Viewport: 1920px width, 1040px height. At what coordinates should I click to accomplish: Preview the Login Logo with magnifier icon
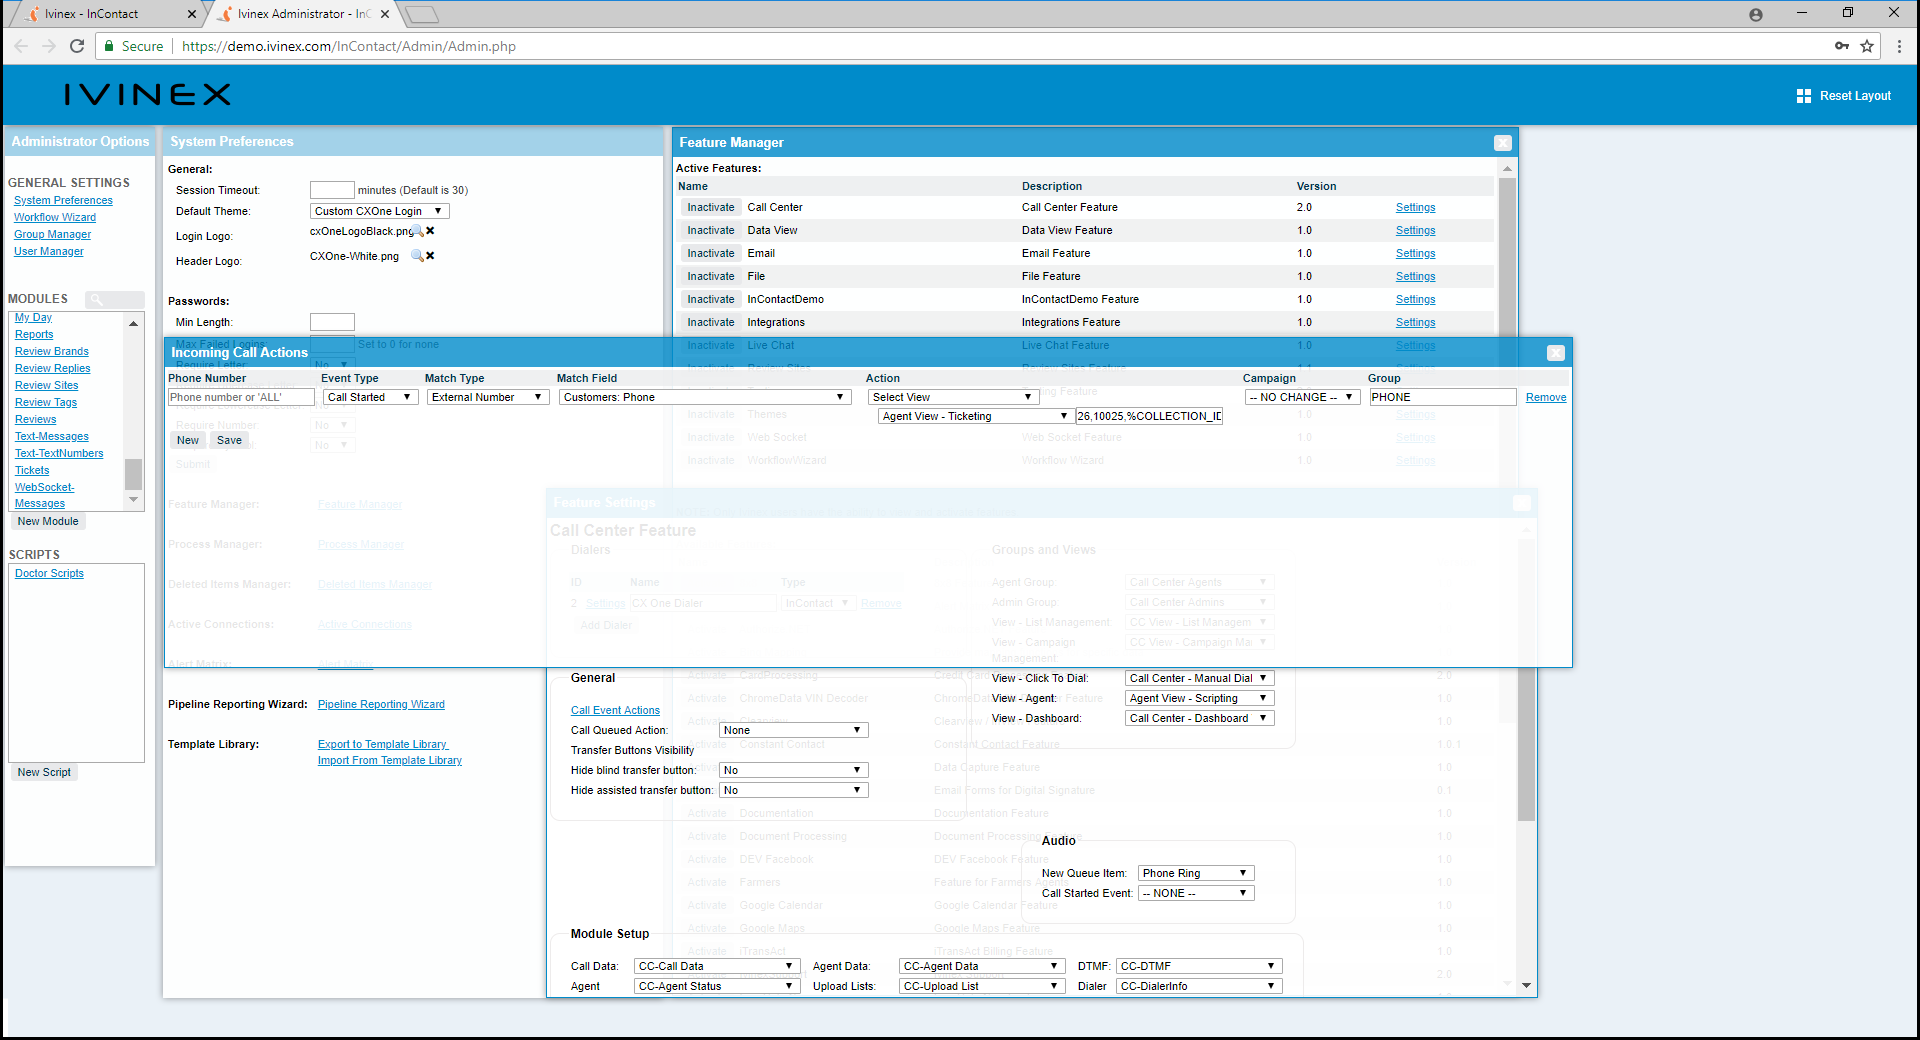tap(418, 231)
